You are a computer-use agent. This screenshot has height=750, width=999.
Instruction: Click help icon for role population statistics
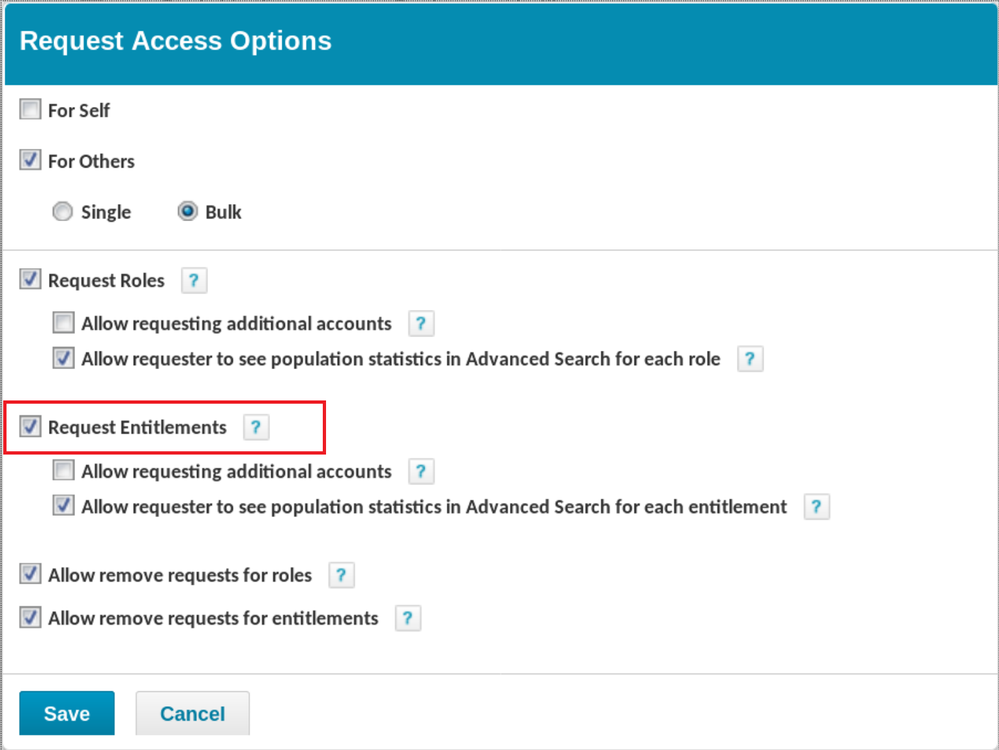click(750, 359)
